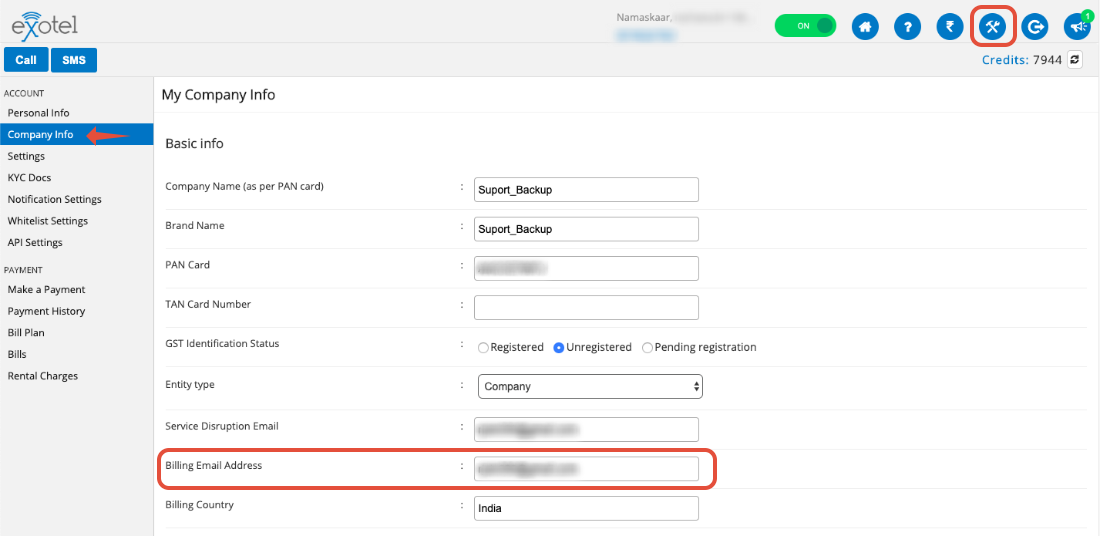1100x536 pixels.
Task: Click the Company Name input field
Action: pos(586,189)
